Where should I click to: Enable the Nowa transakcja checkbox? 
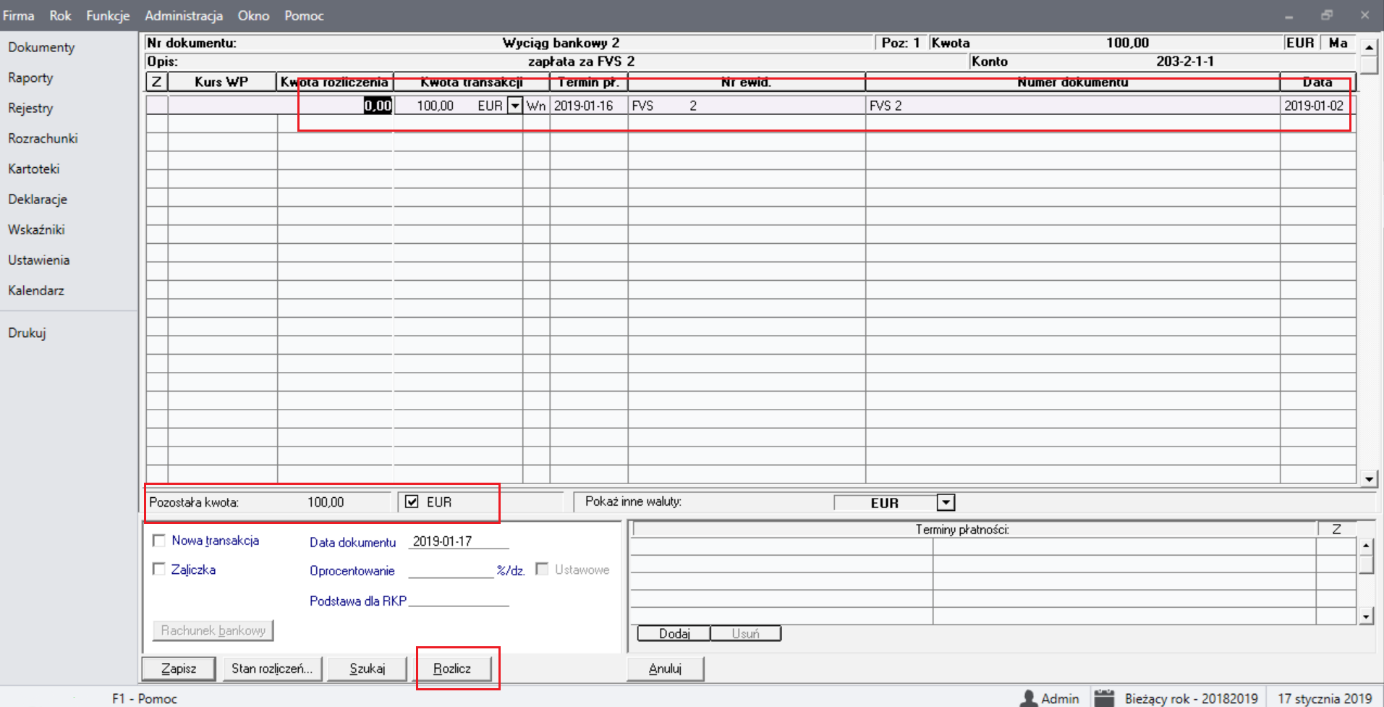point(159,541)
